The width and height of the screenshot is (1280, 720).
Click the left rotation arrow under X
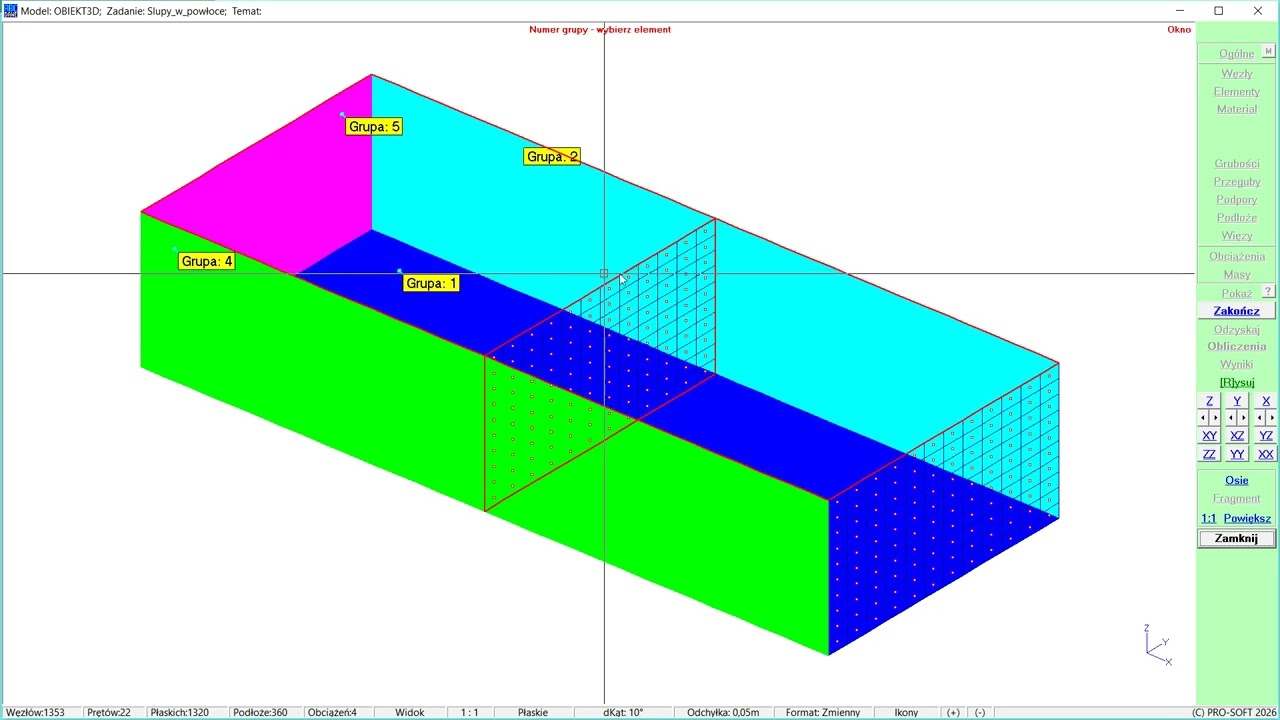[1259, 418]
